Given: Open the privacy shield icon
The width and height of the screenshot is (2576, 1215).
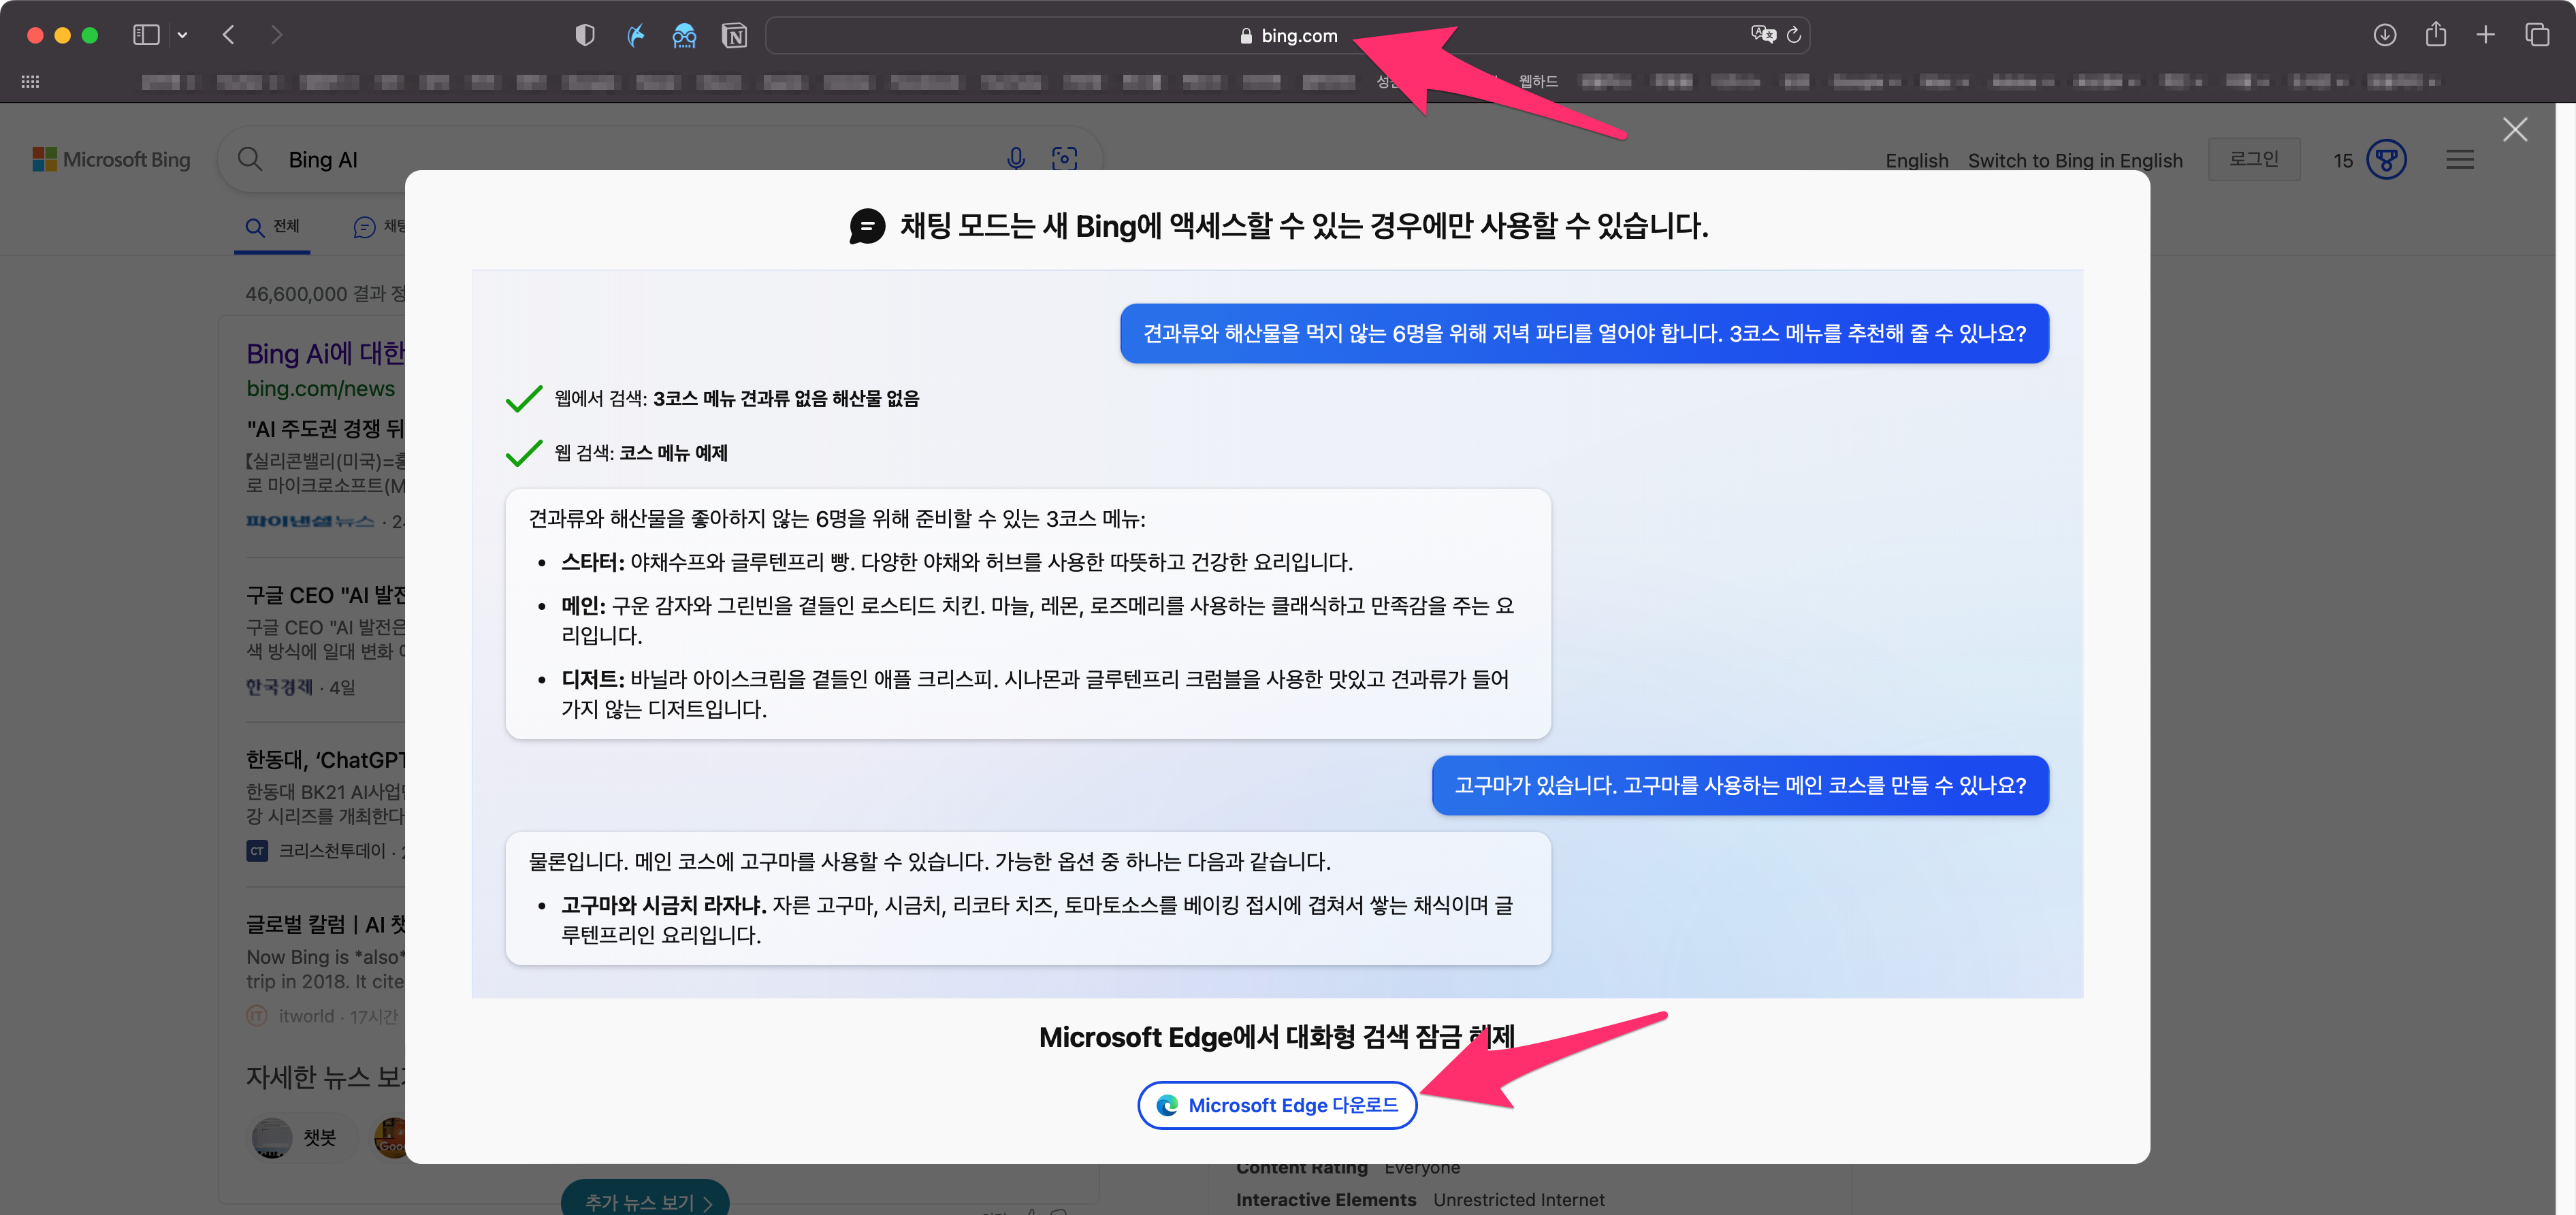Looking at the screenshot, I should (x=585, y=36).
